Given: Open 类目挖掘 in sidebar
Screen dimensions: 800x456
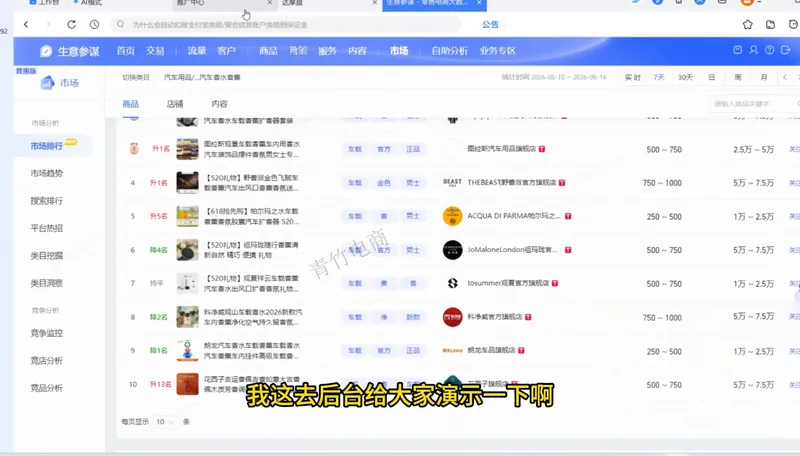Looking at the screenshot, I should (x=46, y=256).
